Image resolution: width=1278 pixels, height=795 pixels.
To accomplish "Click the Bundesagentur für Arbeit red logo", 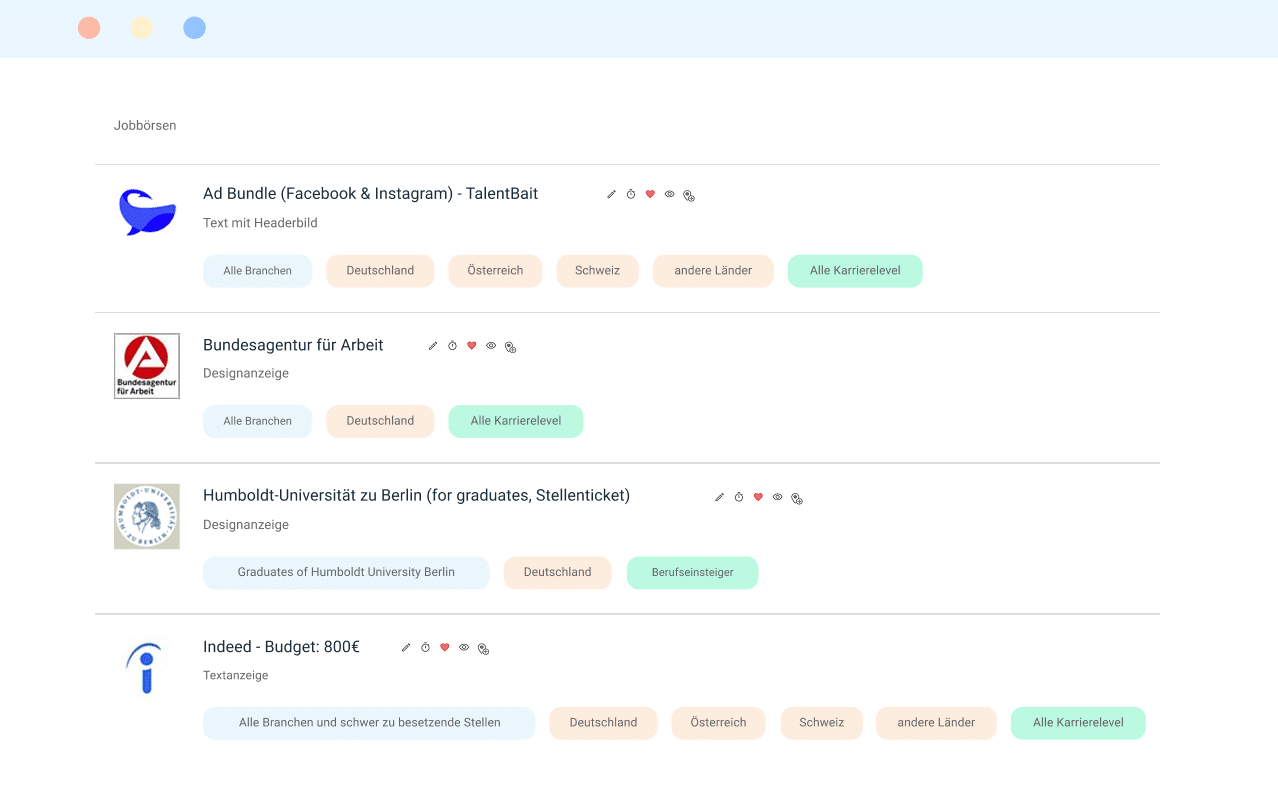I will coord(147,366).
